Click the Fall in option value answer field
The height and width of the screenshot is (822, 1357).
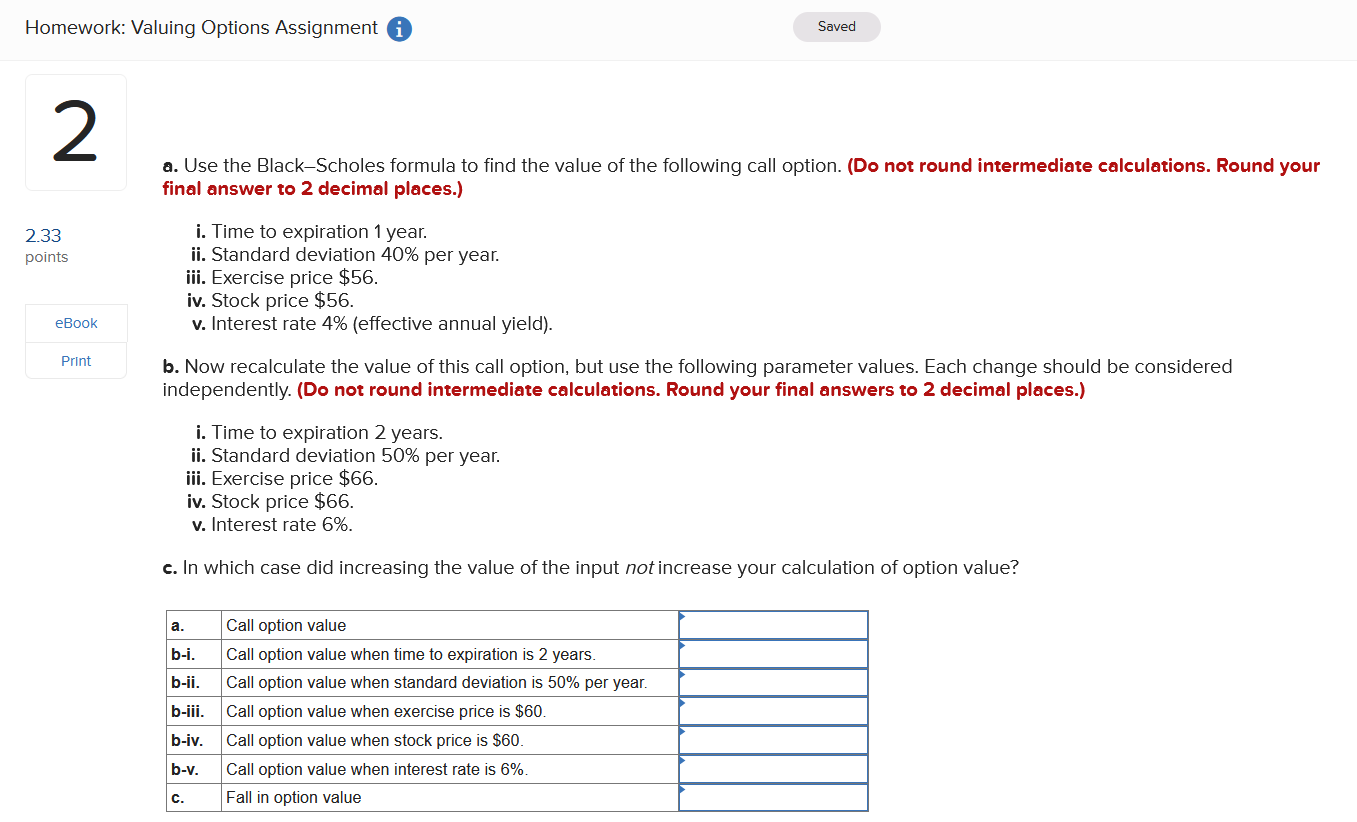pos(775,797)
